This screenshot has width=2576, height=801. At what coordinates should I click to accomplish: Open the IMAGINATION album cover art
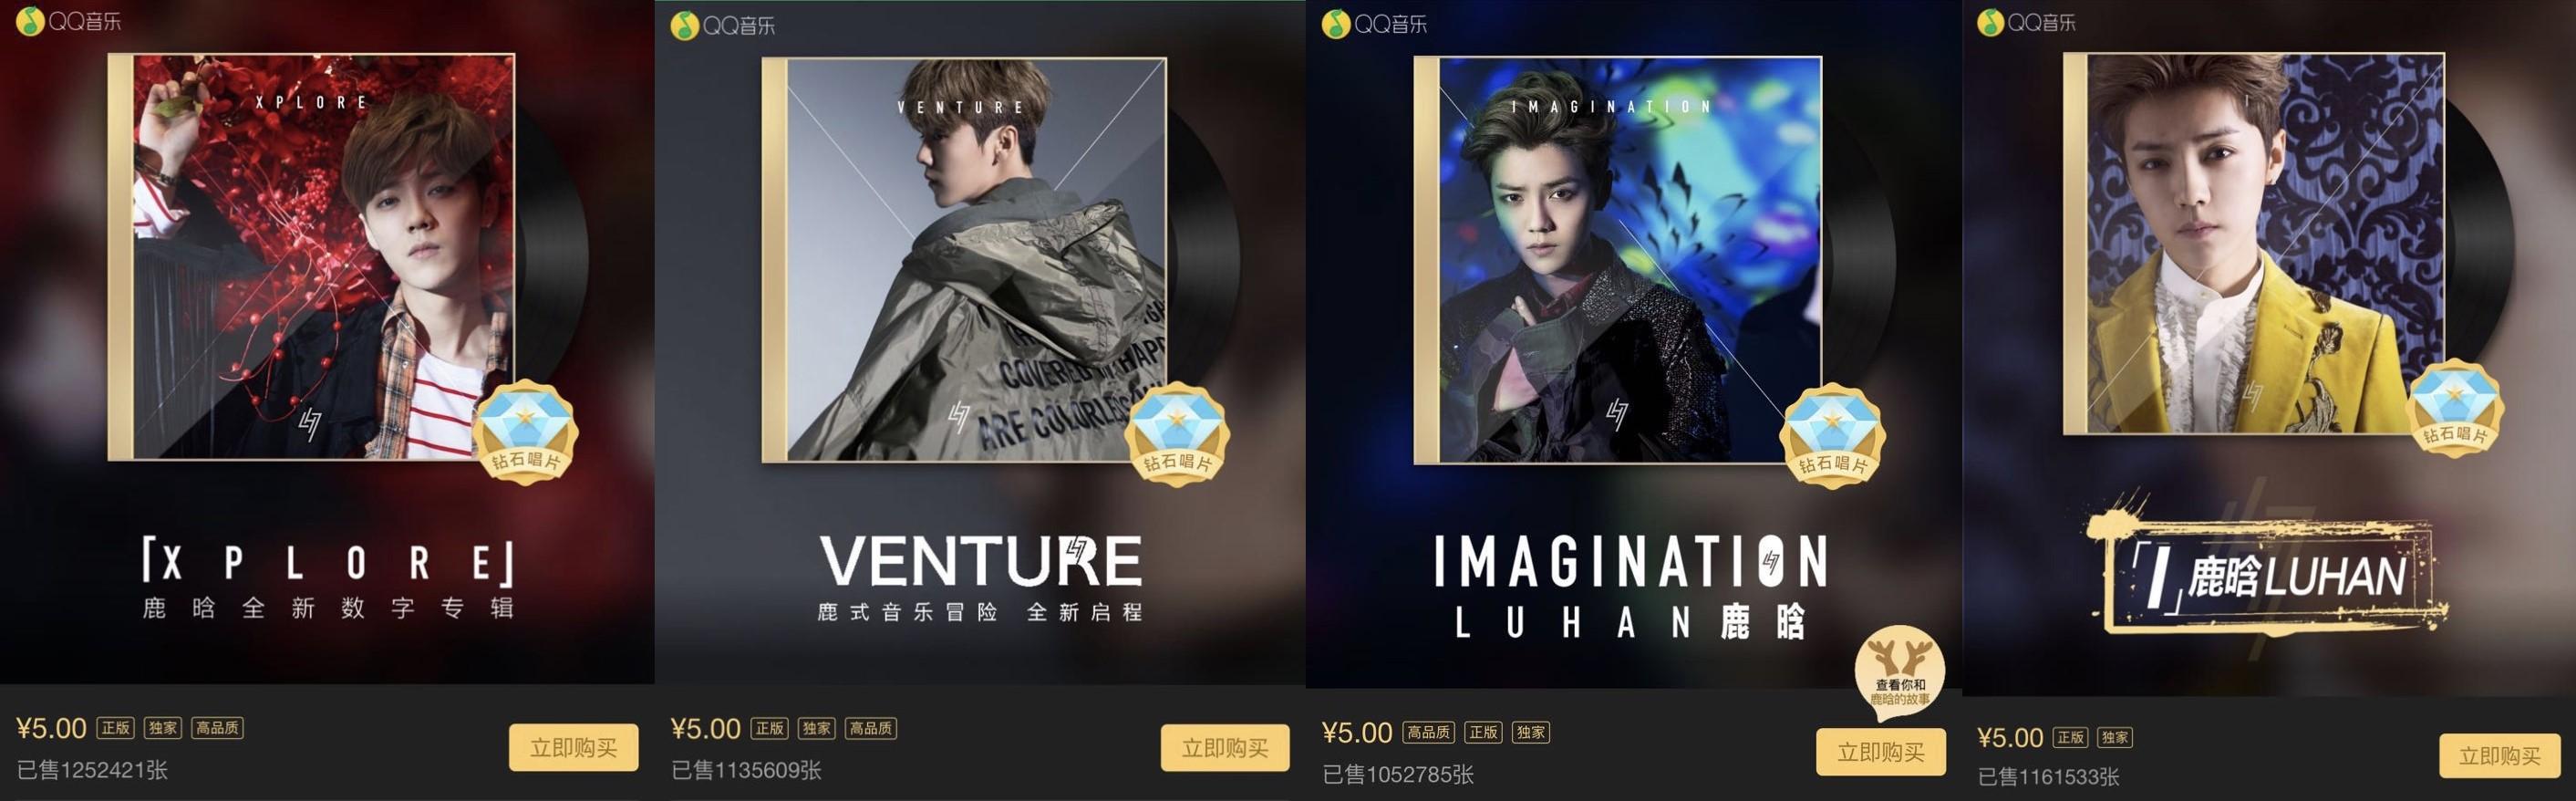[1617, 260]
